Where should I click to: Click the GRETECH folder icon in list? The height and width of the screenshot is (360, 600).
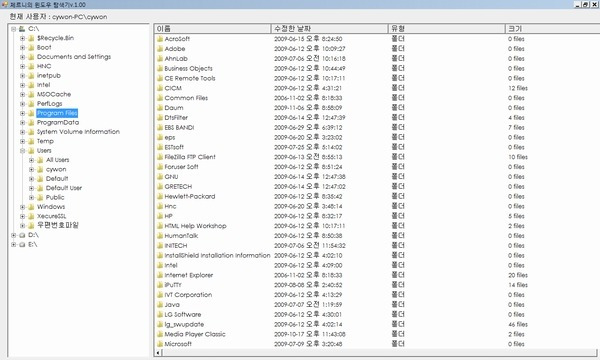160,187
